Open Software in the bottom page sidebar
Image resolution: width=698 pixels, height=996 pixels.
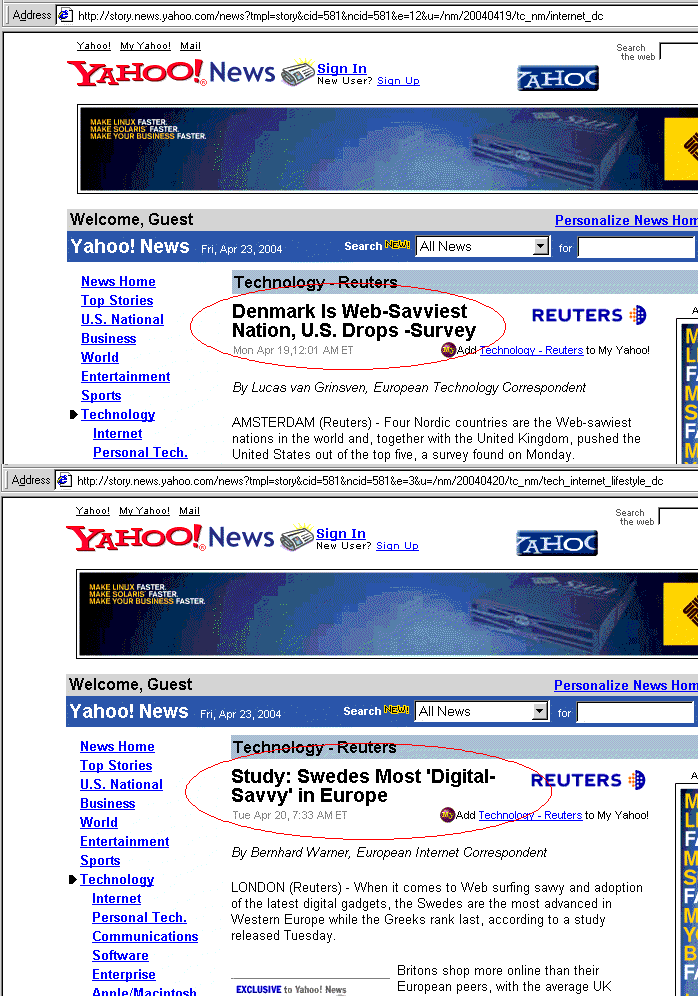pos(120,956)
